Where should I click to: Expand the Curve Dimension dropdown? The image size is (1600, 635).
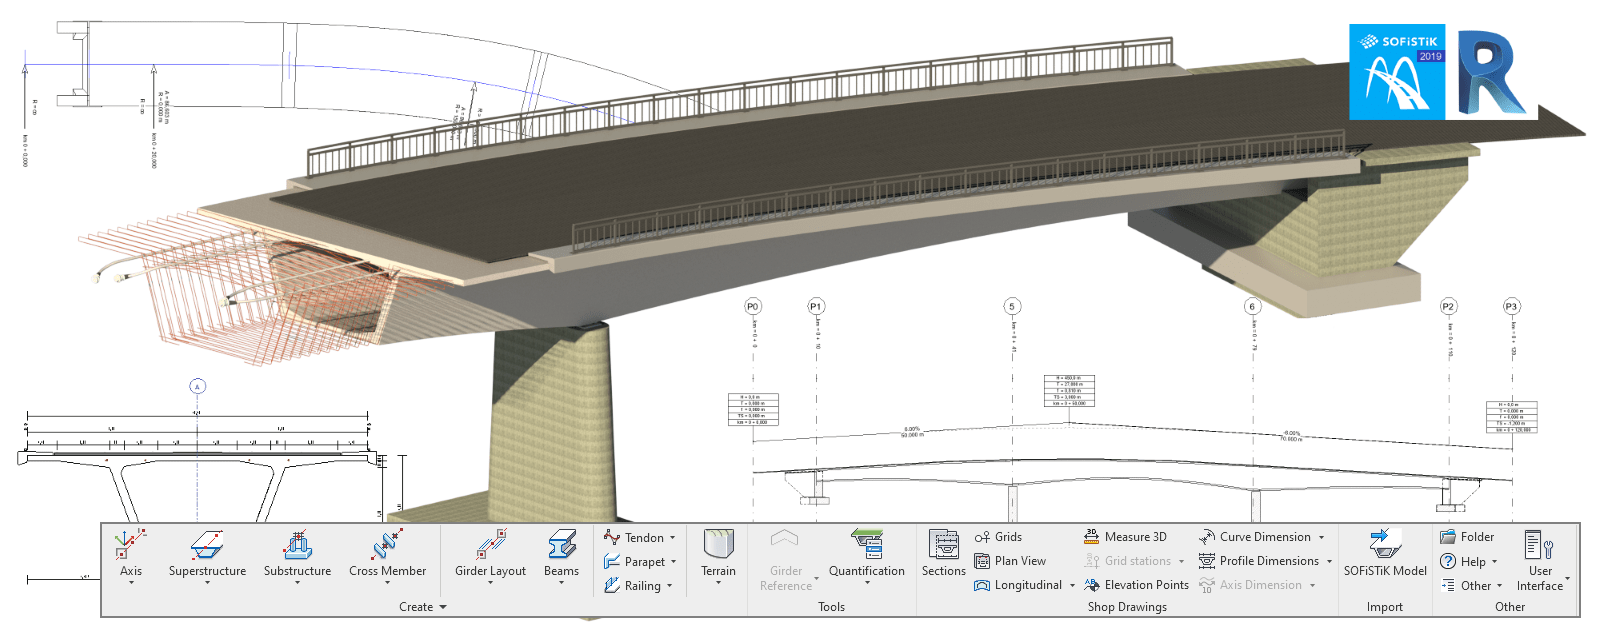click(x=1321, y=538)
